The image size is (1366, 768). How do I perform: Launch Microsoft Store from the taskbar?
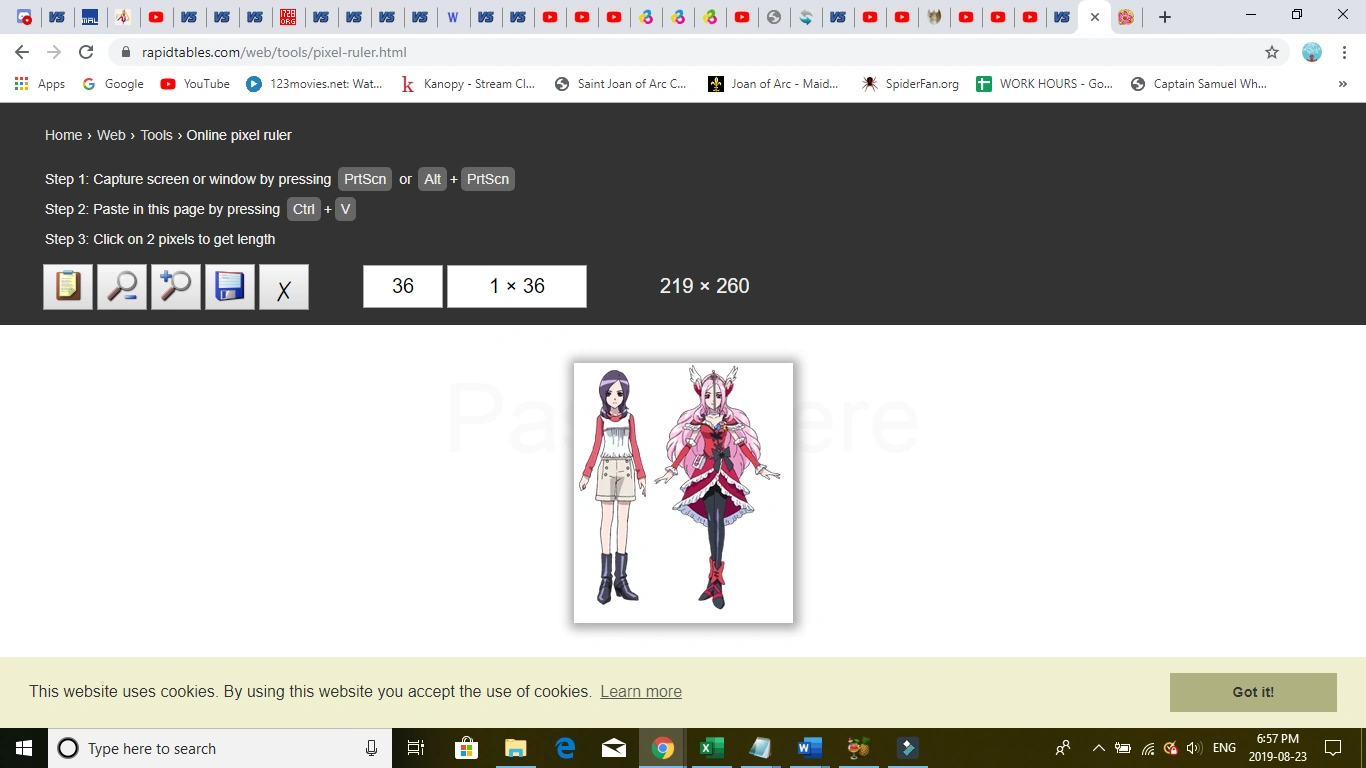tap(466, 748)
